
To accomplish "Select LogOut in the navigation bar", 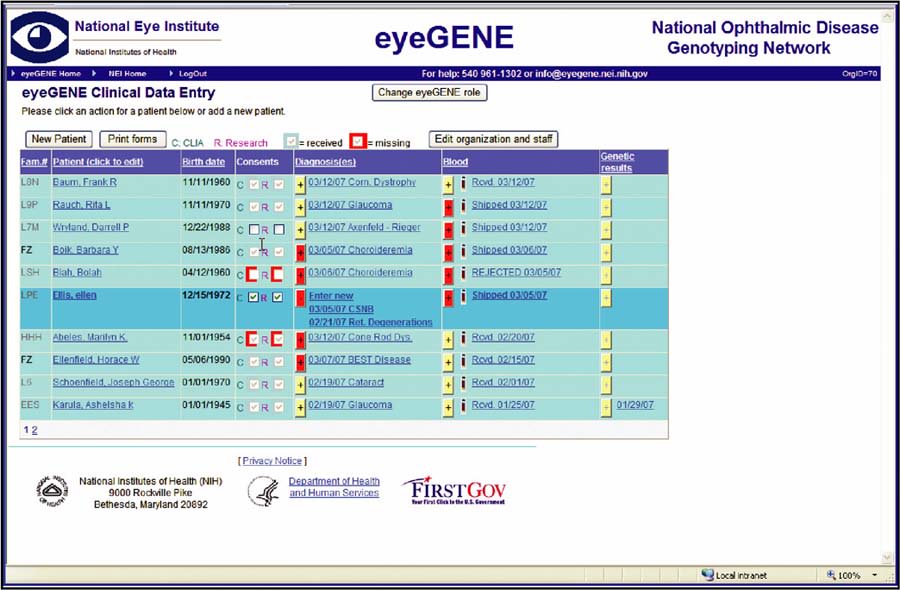I will (193, 73).
